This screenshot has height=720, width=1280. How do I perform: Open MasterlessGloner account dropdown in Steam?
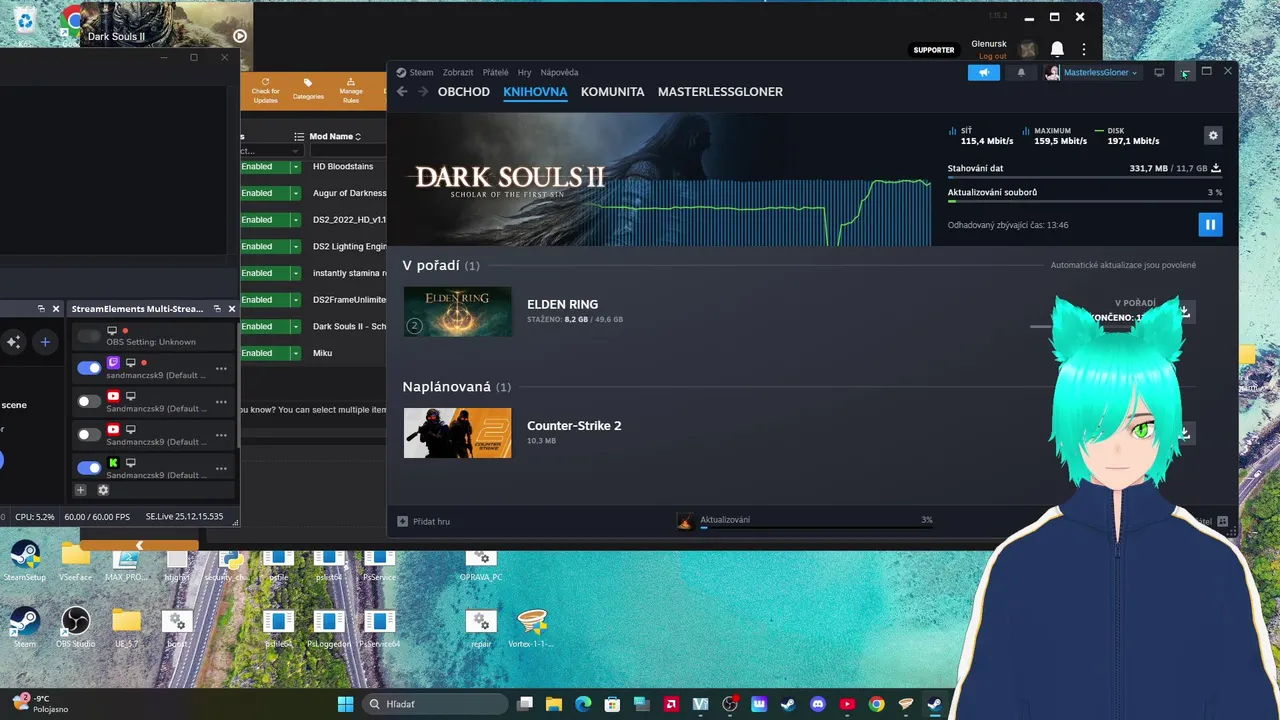tap(1092, 72)
